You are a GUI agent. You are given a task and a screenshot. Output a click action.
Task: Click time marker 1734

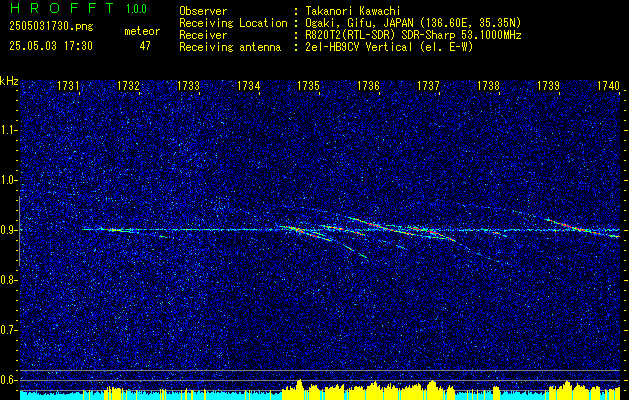pyautogui.click(x=248, y=85)
